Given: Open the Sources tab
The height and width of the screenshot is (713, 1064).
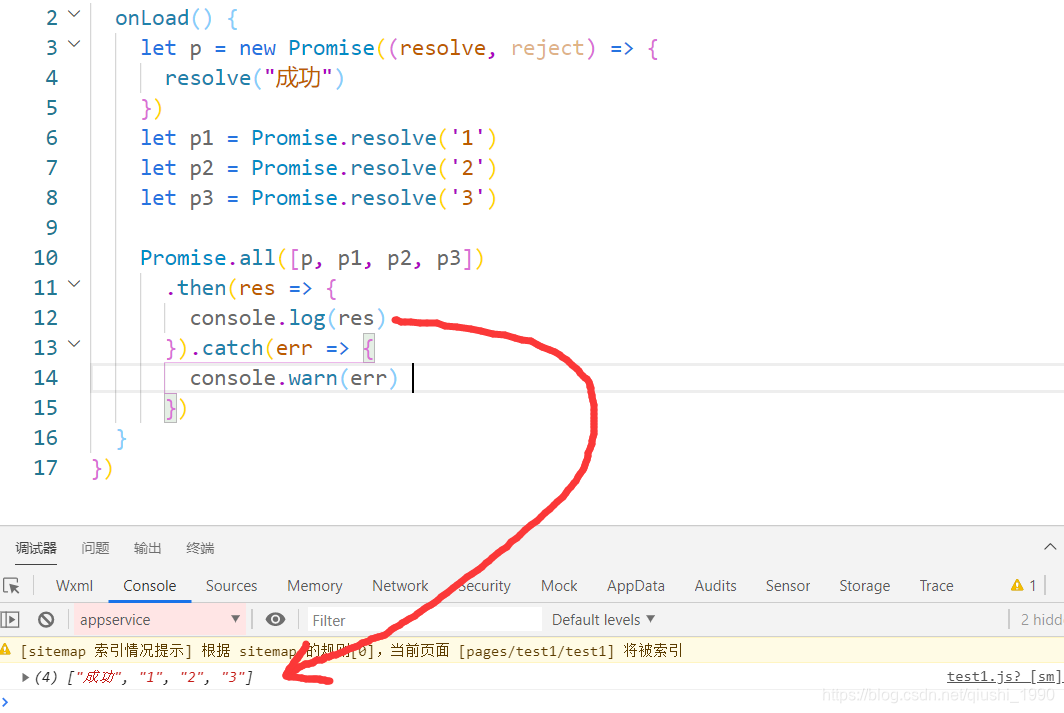Looking at the screenshot, I should pyautogui.click(x=231, y=585).
